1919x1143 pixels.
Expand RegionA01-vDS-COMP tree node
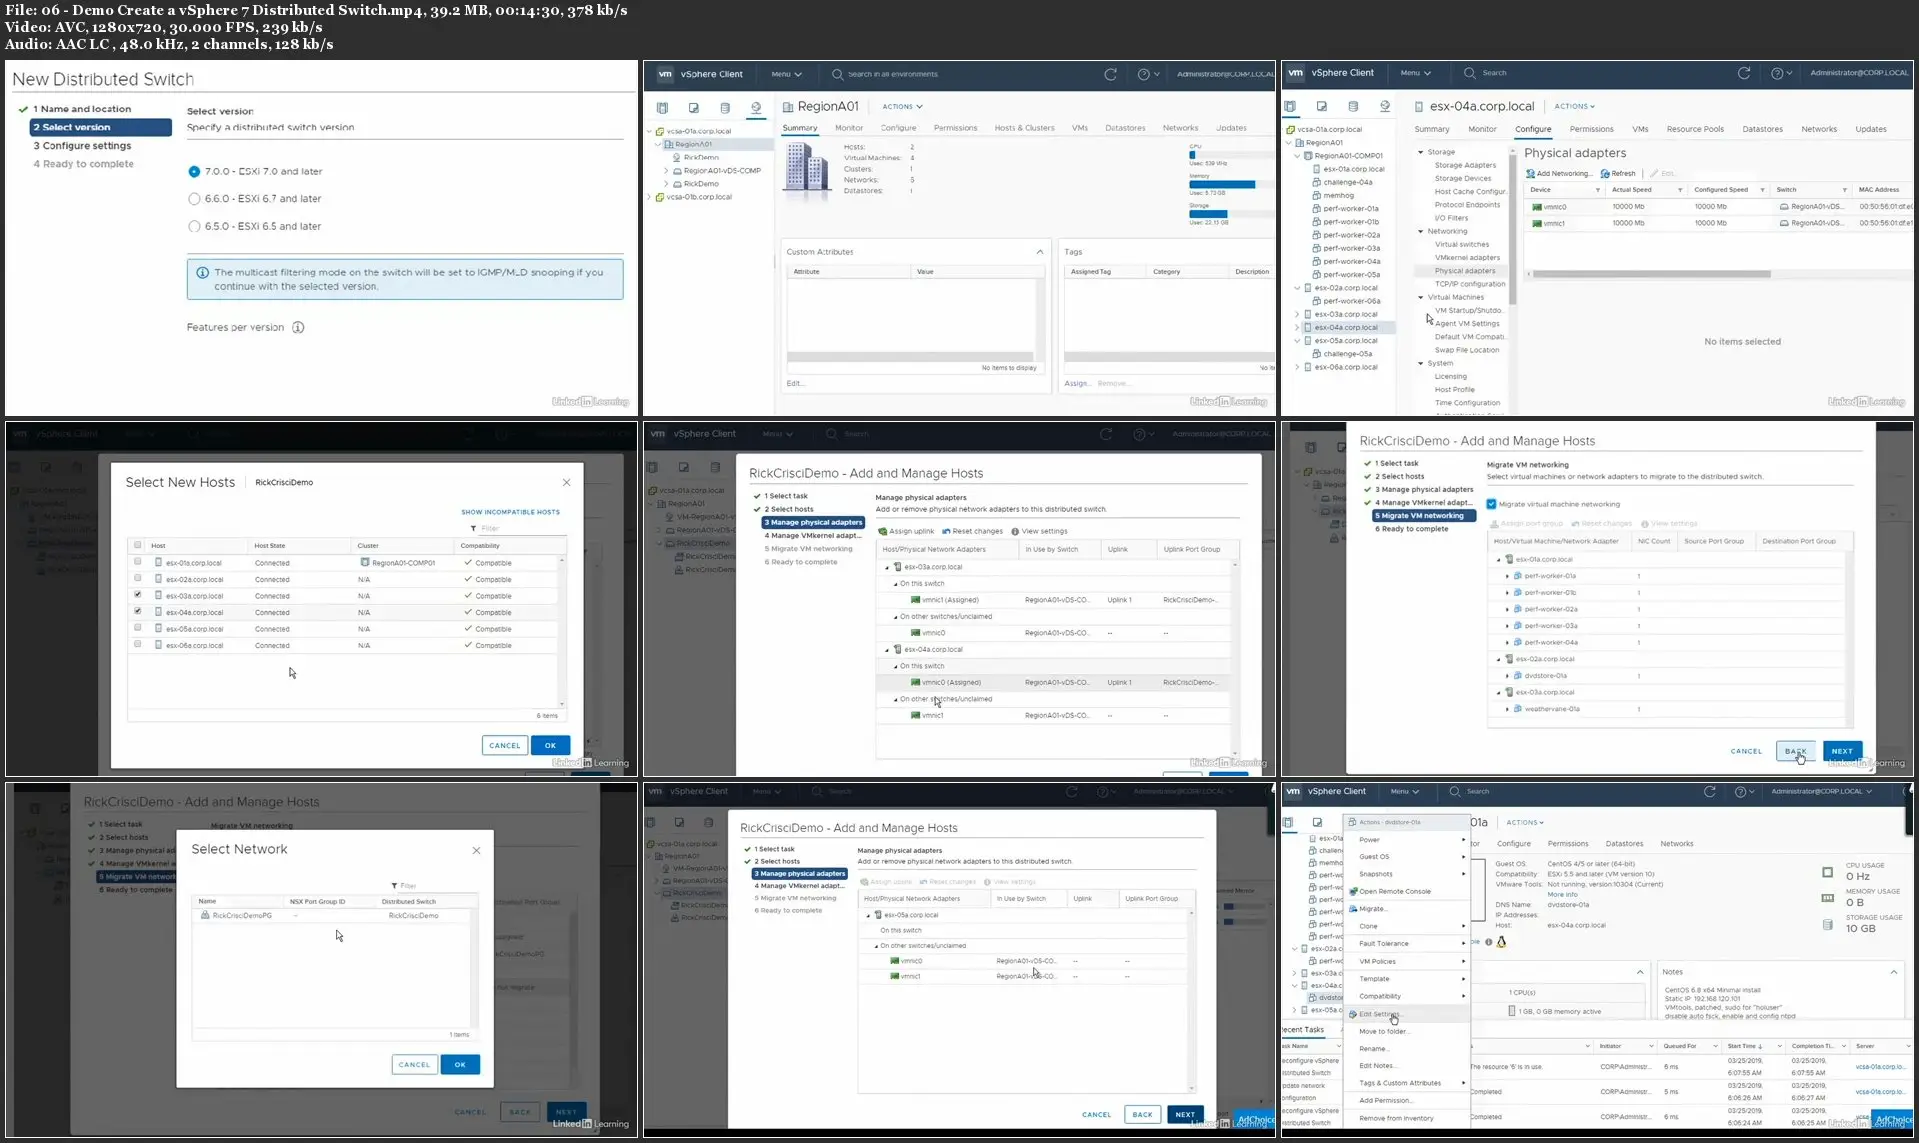pos(666,171)
